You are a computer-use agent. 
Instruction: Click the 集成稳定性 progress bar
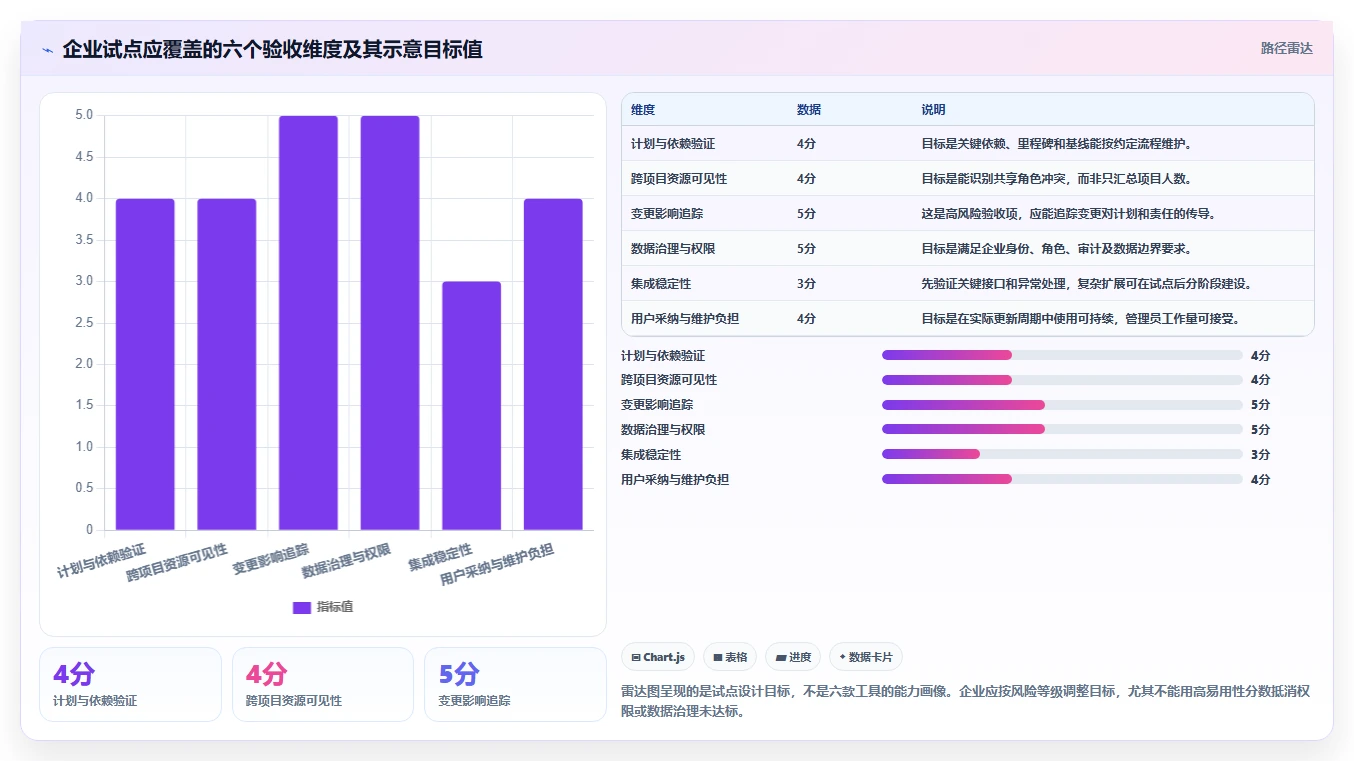(1062, 454)
